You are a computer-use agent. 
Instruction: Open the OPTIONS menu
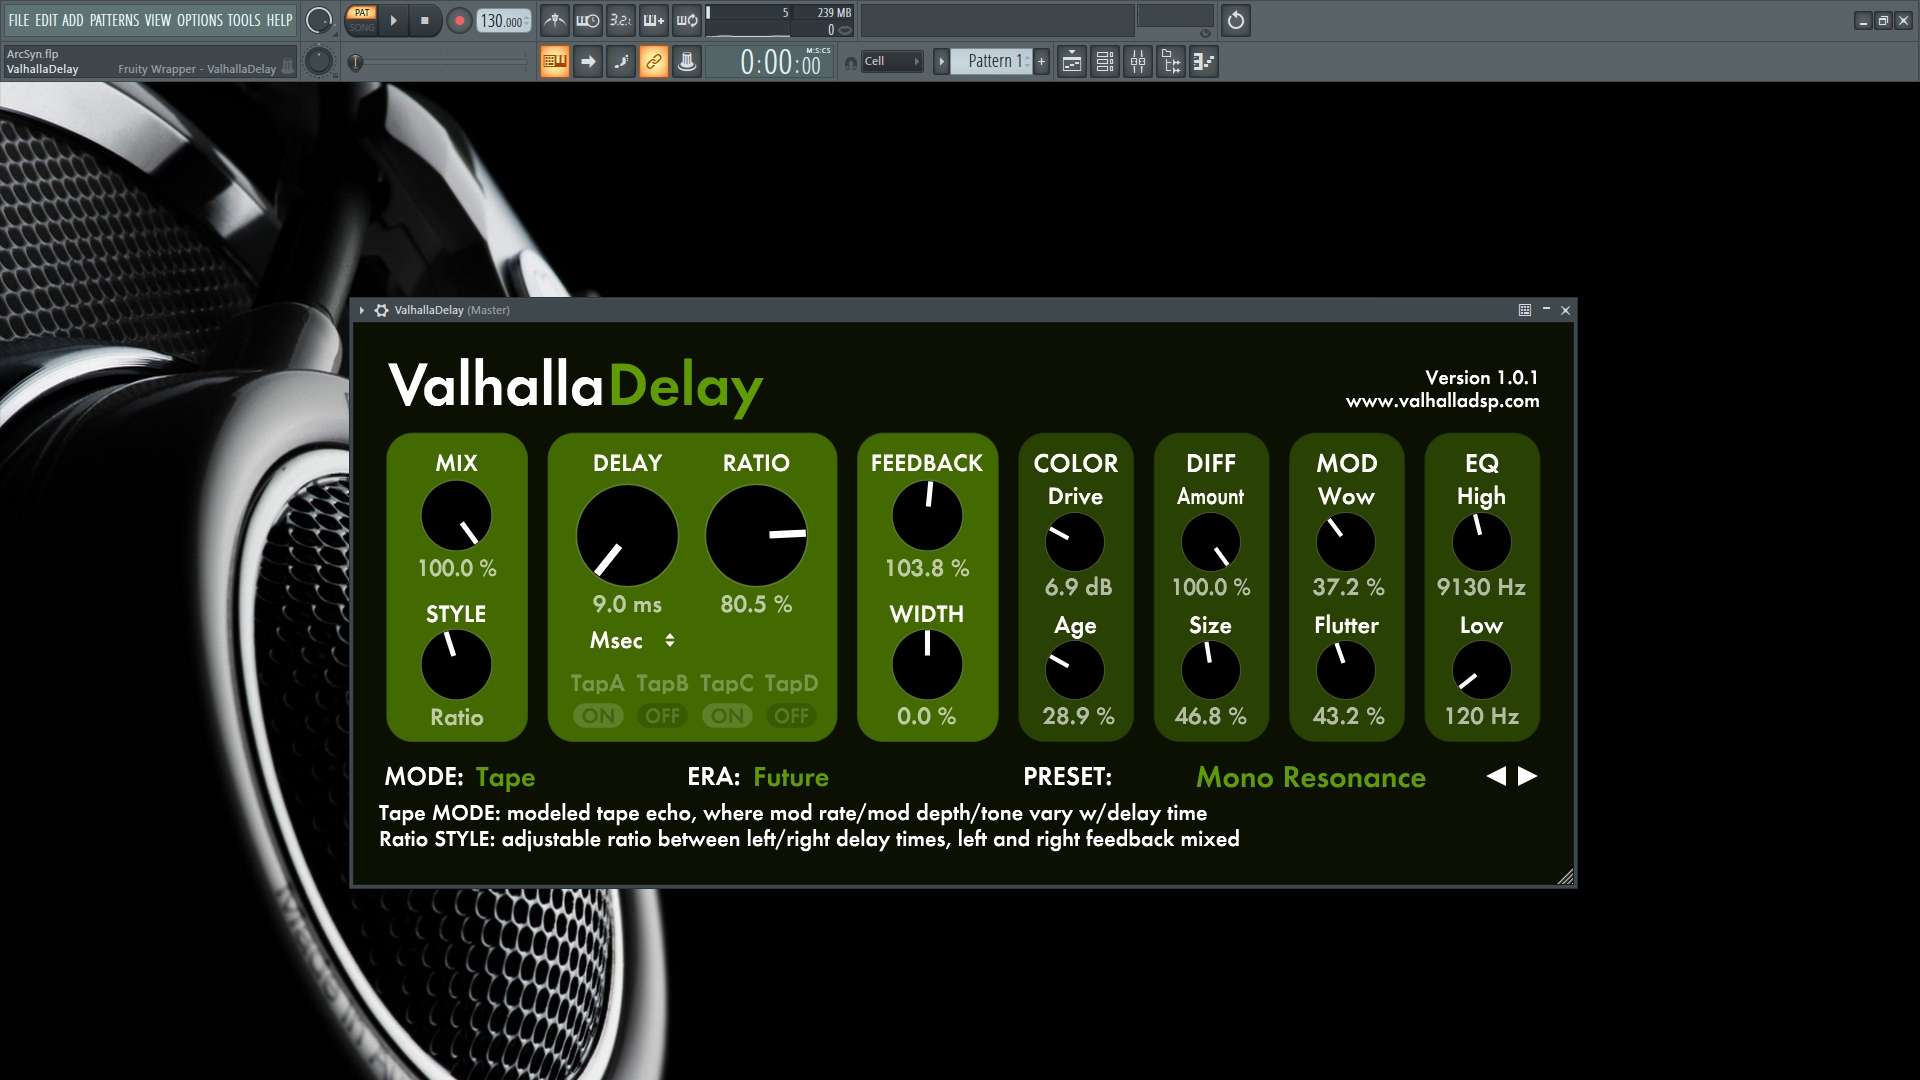(200, 20)
